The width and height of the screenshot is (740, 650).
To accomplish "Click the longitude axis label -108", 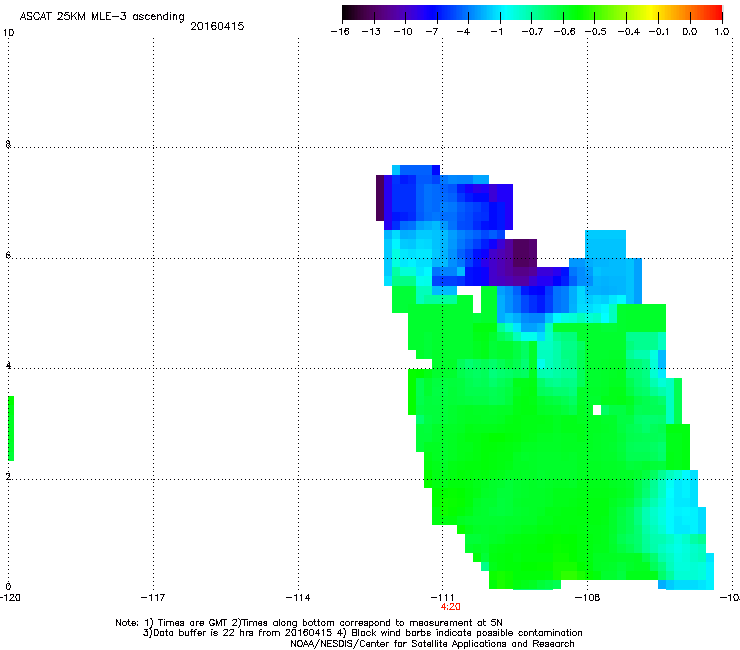I will [x=588, y=598].
